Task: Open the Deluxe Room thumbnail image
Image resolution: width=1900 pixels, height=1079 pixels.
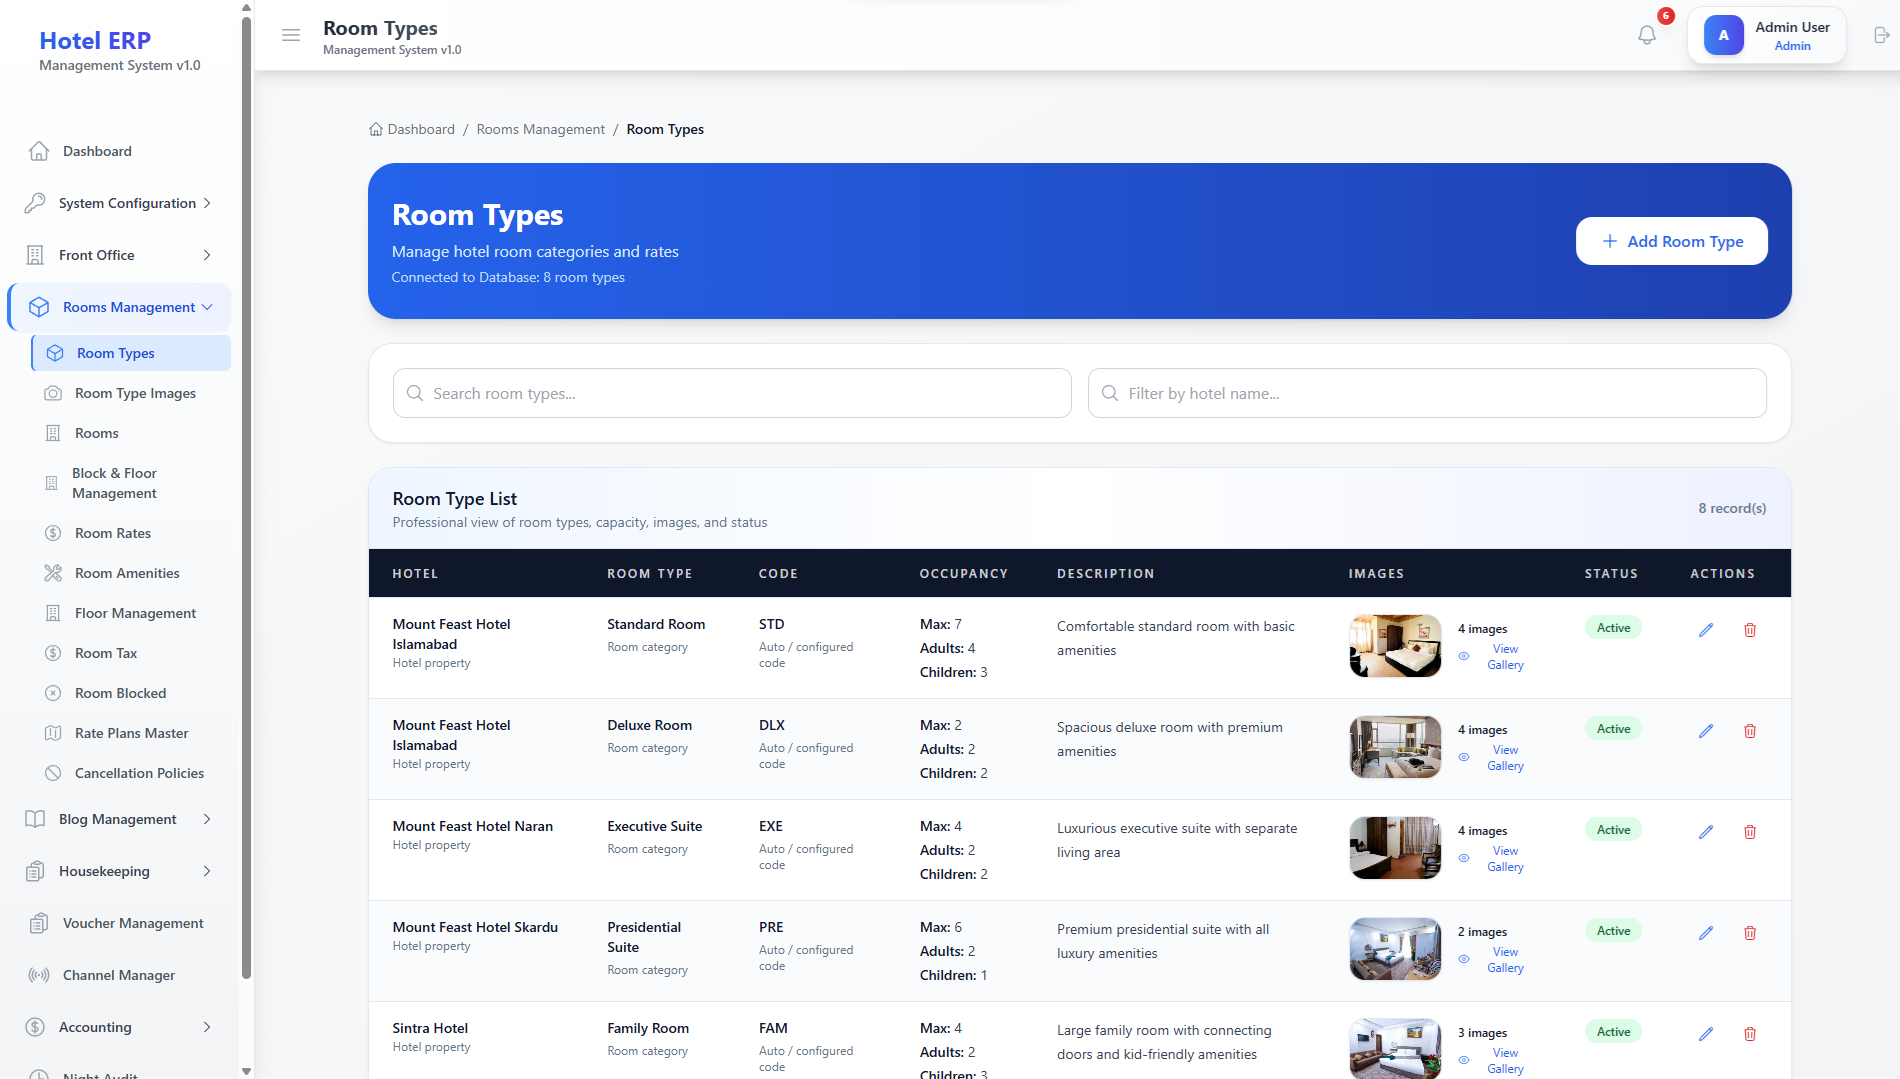Action: (x=1395, y=747)
